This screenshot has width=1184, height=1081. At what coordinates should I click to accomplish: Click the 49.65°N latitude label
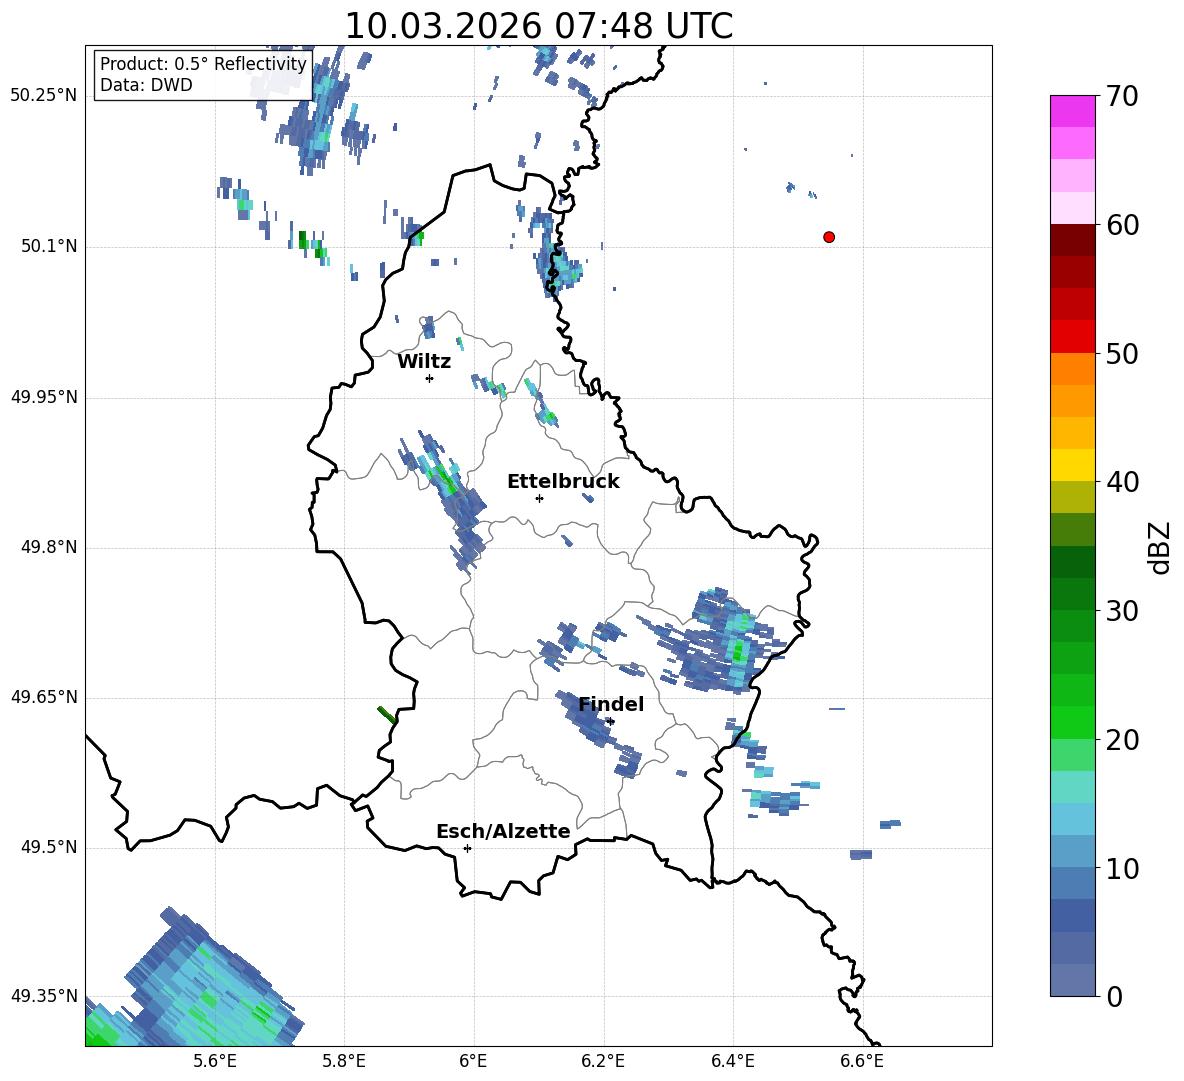(44, 697)
